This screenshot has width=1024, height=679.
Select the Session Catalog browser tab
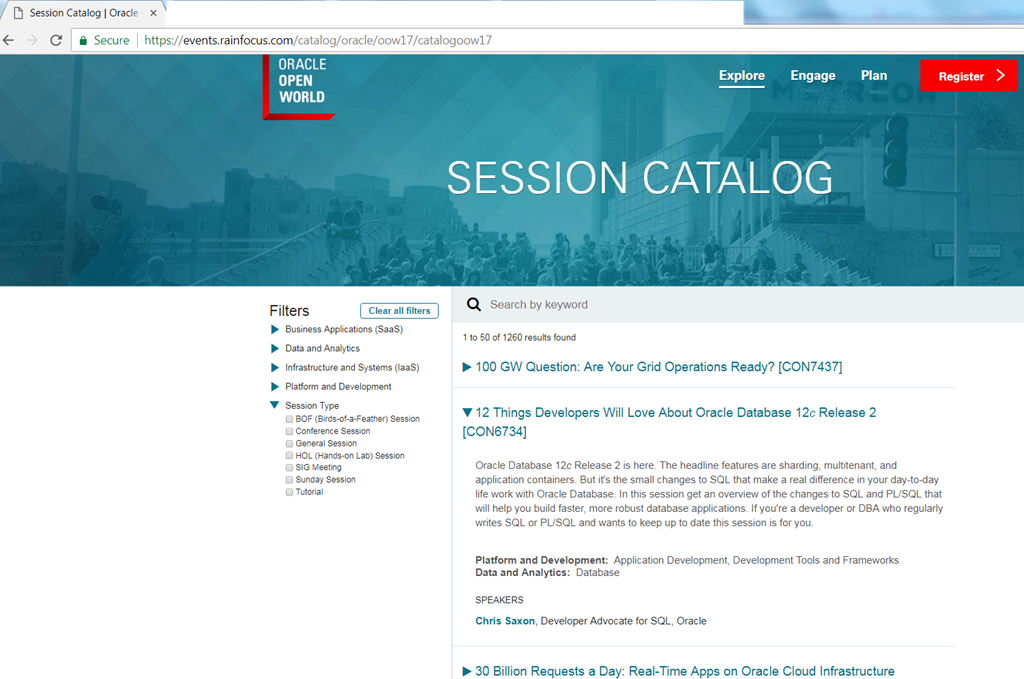(84, 13)
